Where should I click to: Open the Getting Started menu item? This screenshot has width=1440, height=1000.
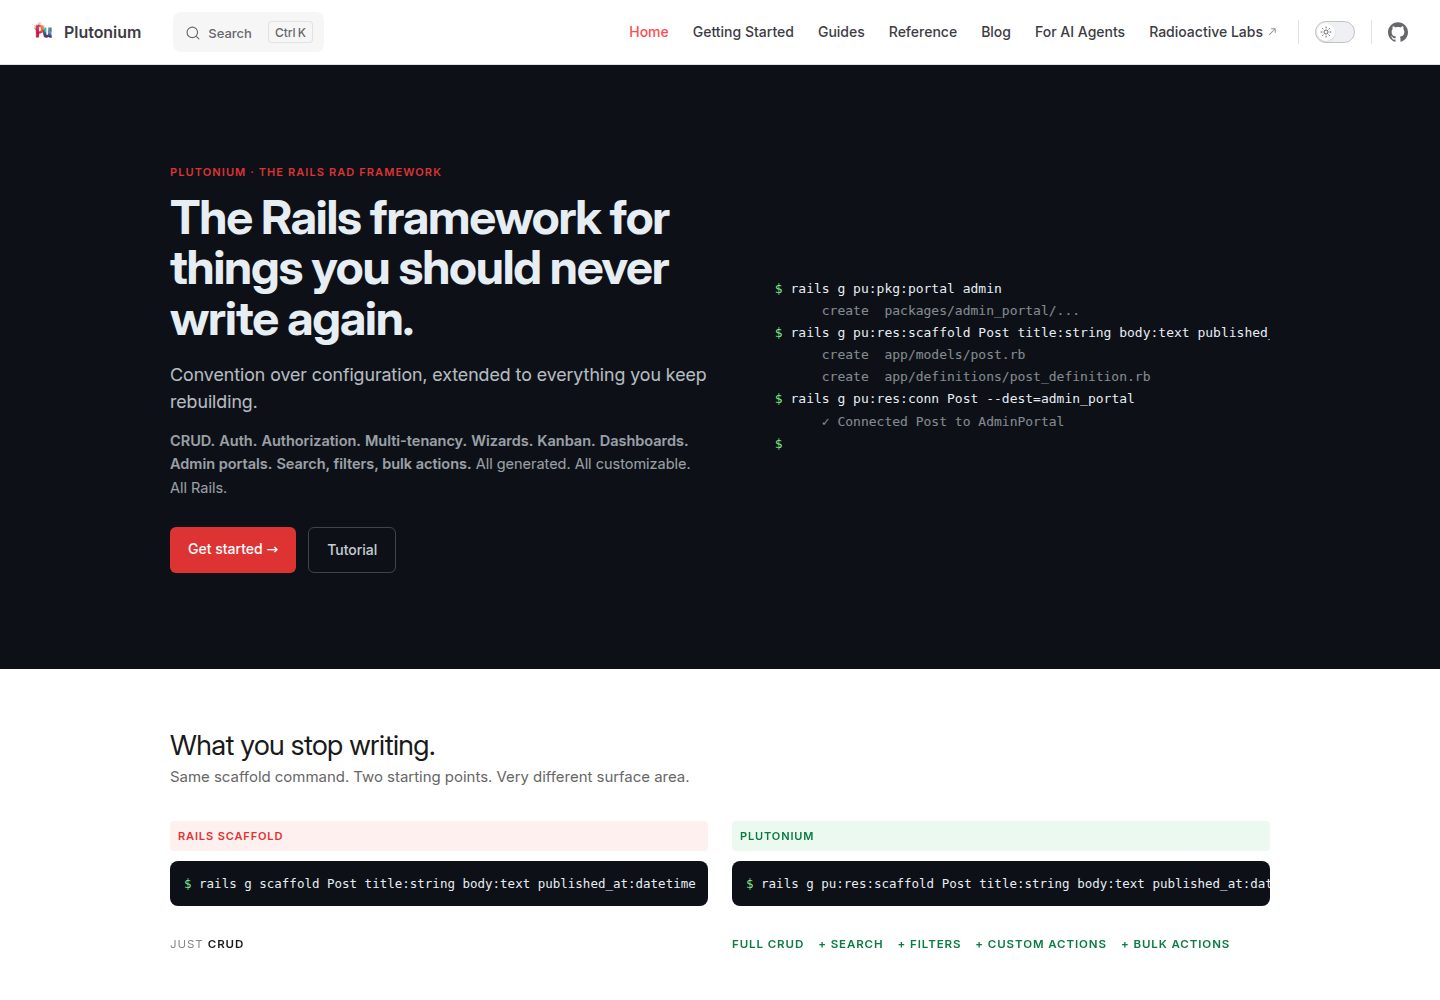pos(743,32)
